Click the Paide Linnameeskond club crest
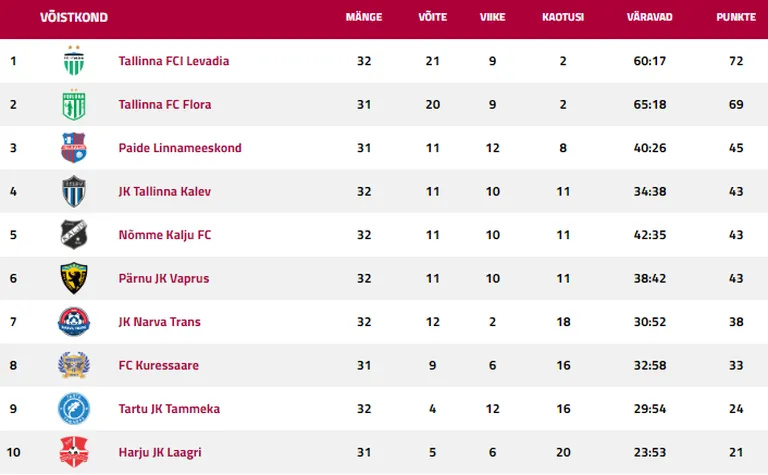This screenshot has width=768, height=475. click(74, 147)
